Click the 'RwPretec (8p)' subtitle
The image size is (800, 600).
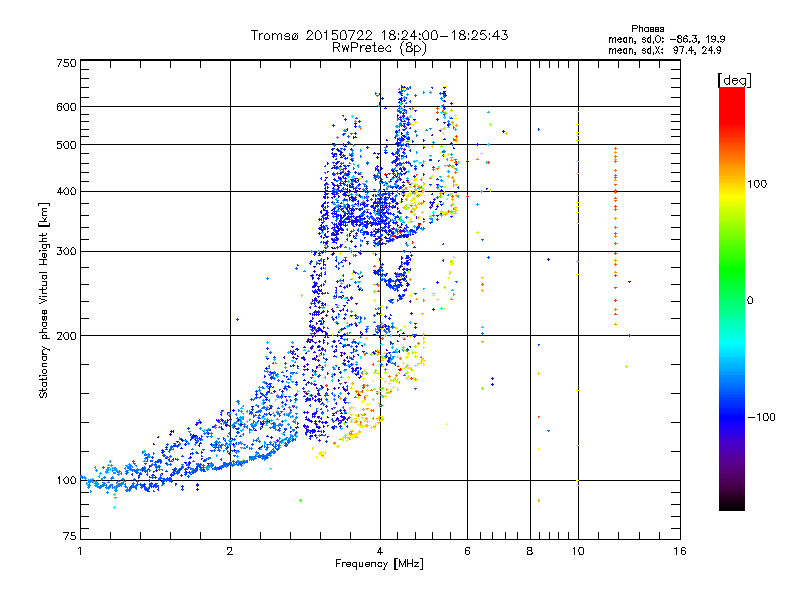[379, 48]
